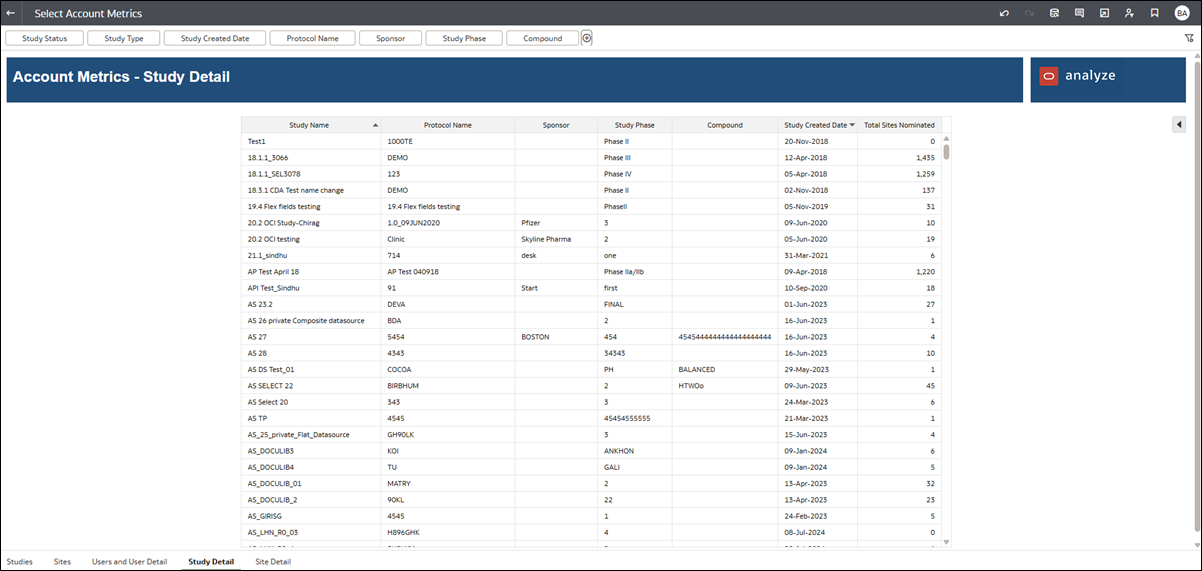Image resolution: width=1202 pixels, height=571 pixels.
Task: Open the Study Status filter
Action: coord(45,38)
